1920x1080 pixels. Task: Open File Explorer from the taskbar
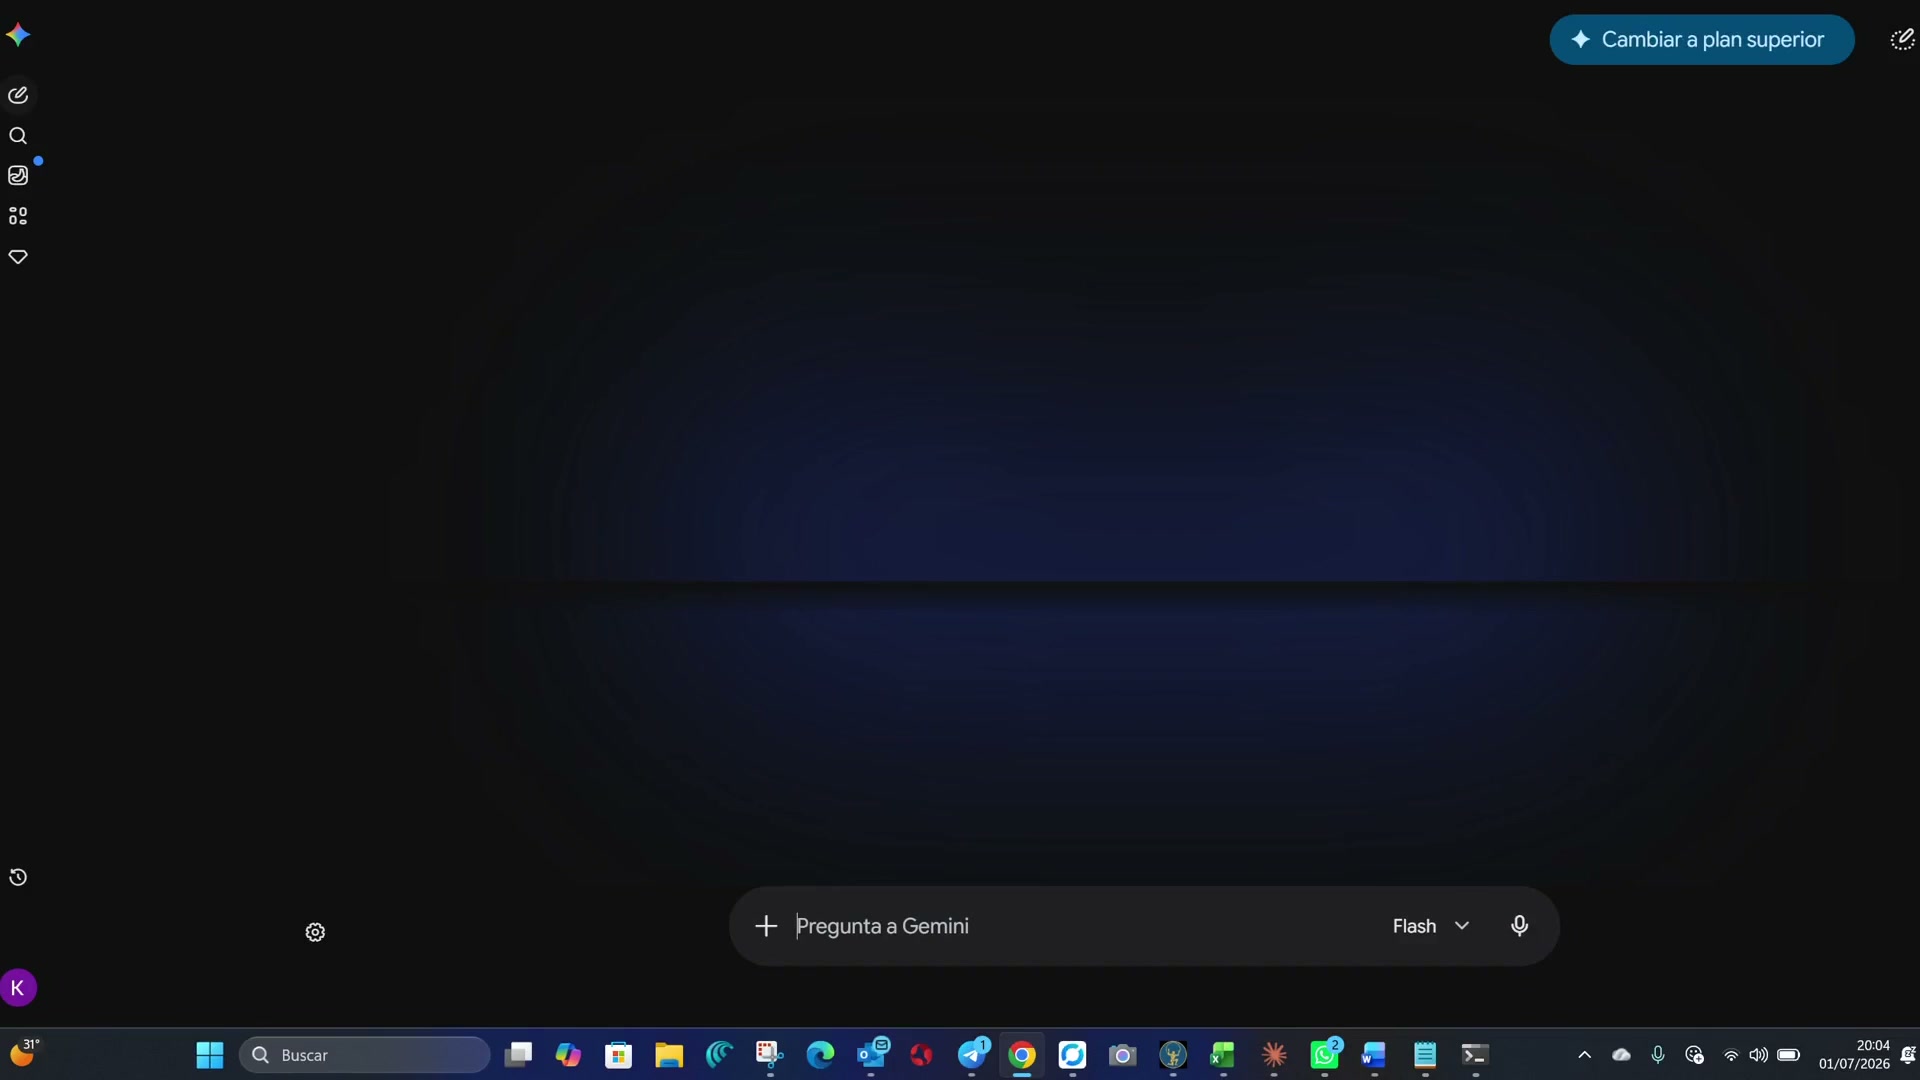coord(669,1055)
